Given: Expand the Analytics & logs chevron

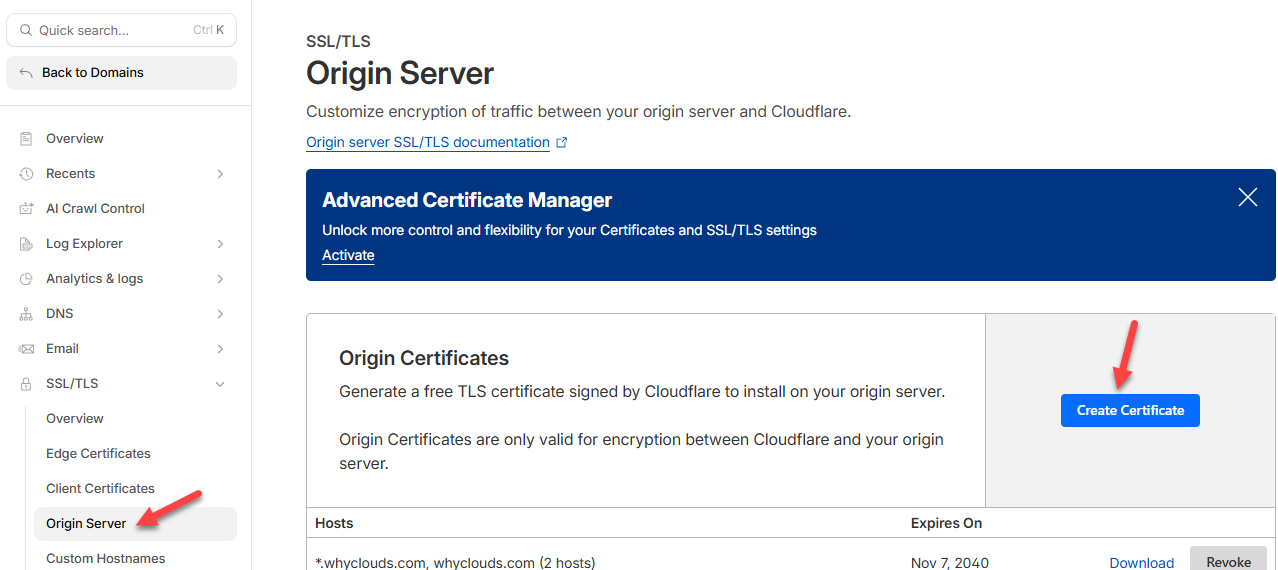Looking at the screenshot, I should pyautogui.click(x=220, y=279).
